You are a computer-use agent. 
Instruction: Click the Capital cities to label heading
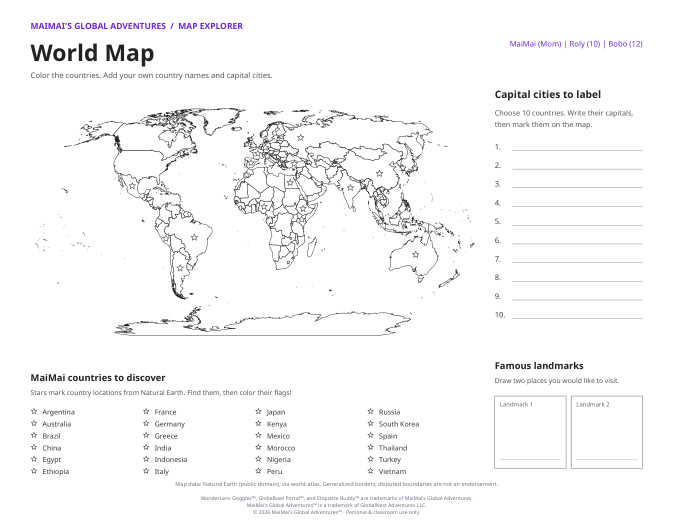[x=548, y=95]
